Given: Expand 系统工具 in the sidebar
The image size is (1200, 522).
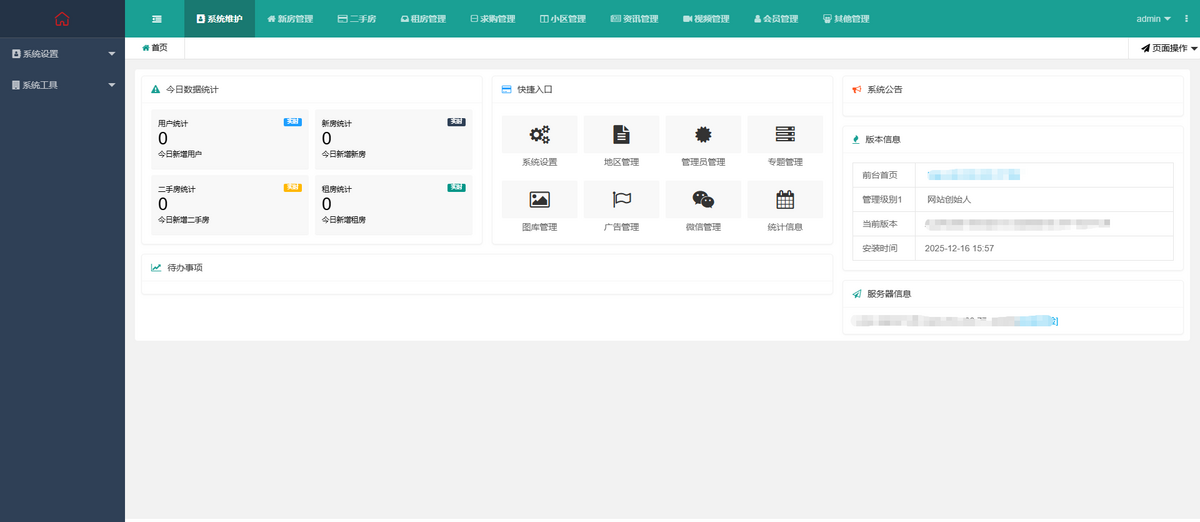Looking at the screenshot, I should [x=62, y=85].
